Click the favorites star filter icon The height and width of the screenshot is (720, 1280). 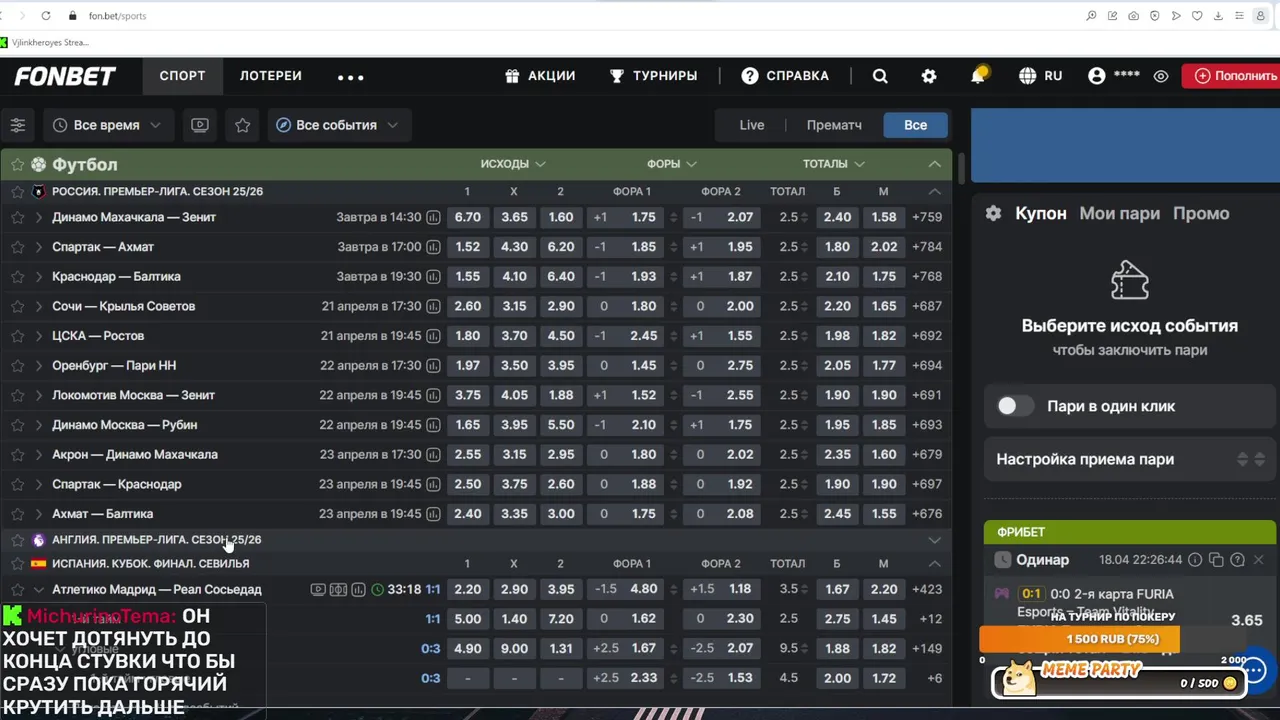coord(242,125)
